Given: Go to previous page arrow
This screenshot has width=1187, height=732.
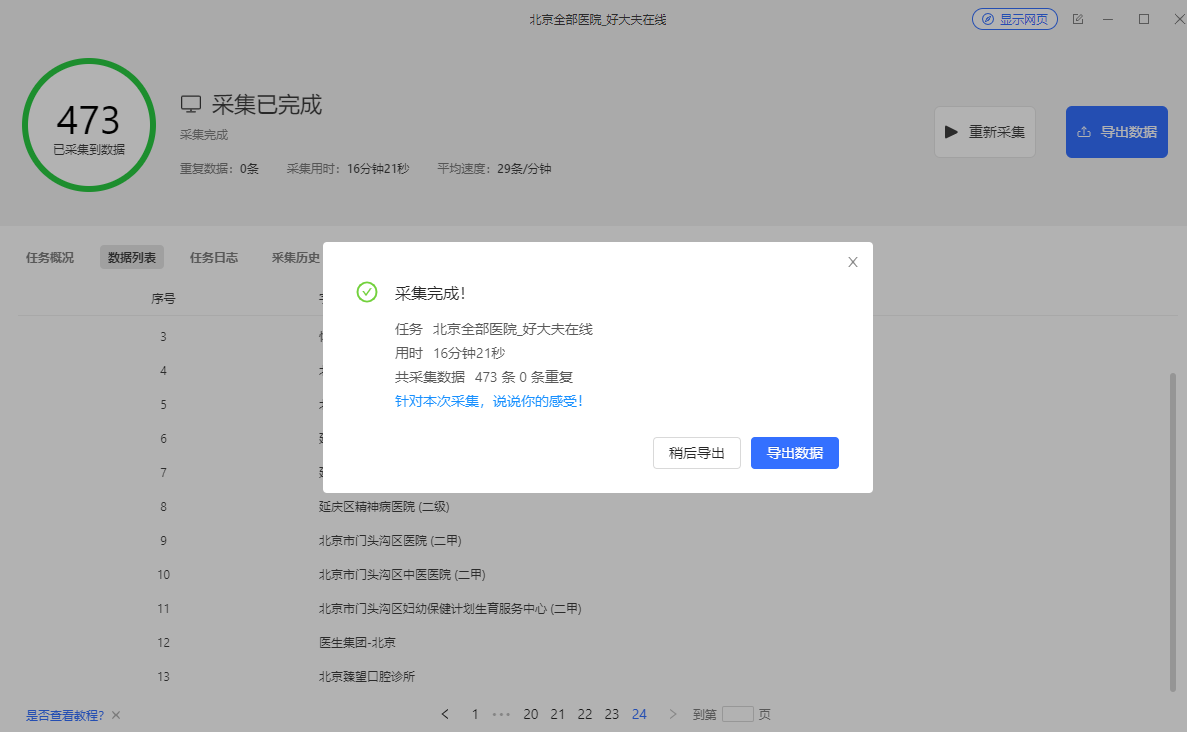Looking at the screenshot, I should [445, 714].
